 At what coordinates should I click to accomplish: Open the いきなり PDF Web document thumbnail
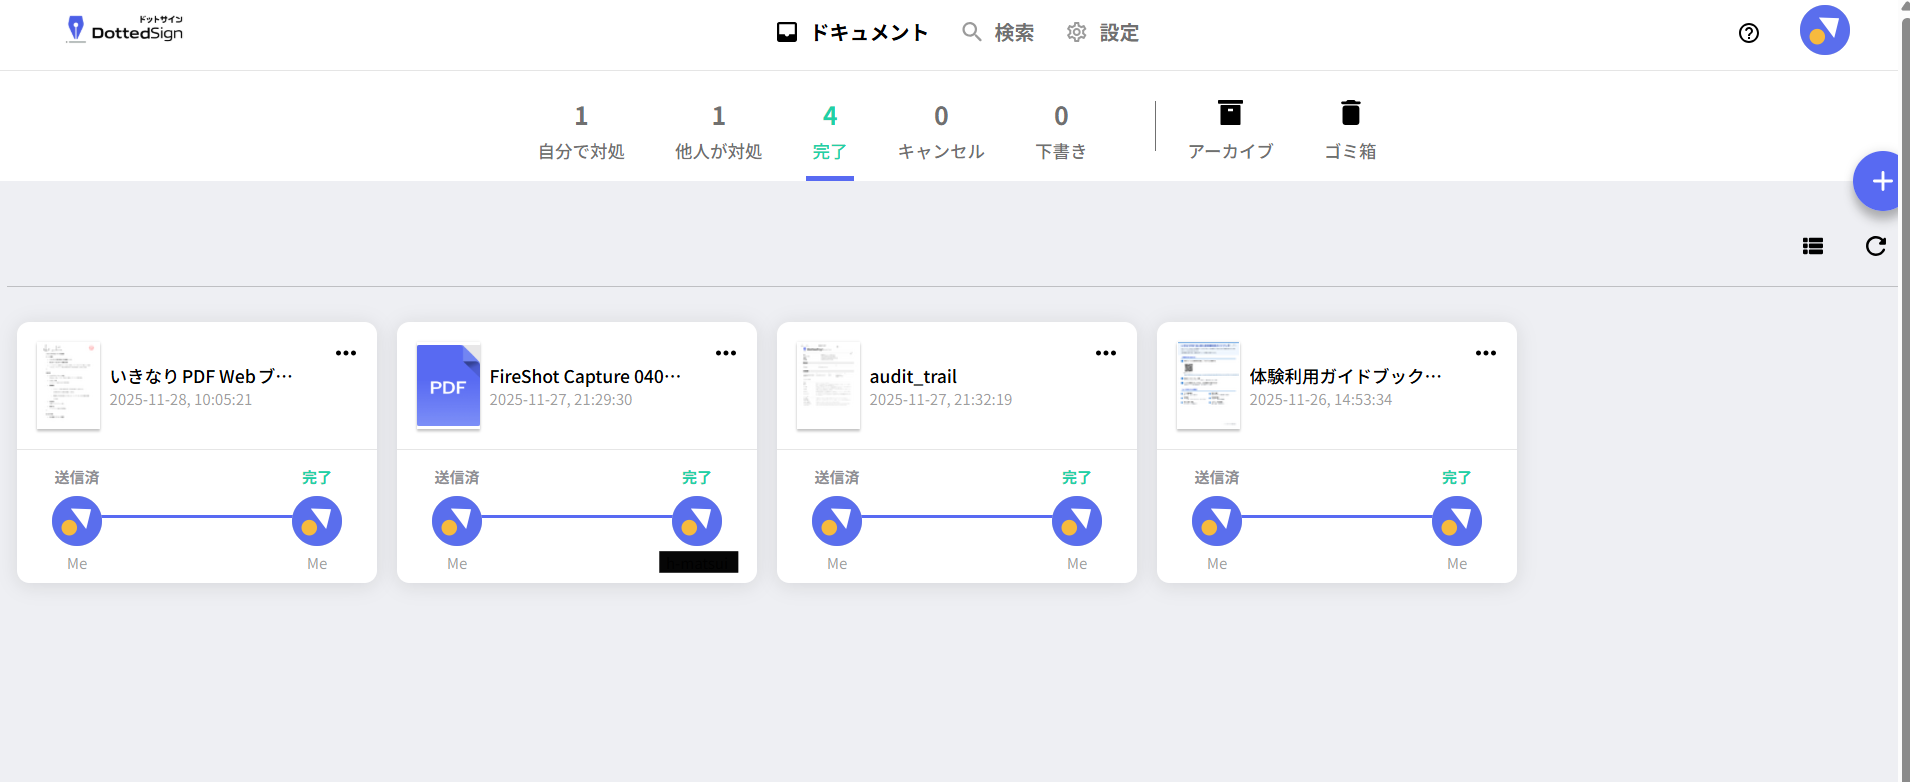[68, 386]
